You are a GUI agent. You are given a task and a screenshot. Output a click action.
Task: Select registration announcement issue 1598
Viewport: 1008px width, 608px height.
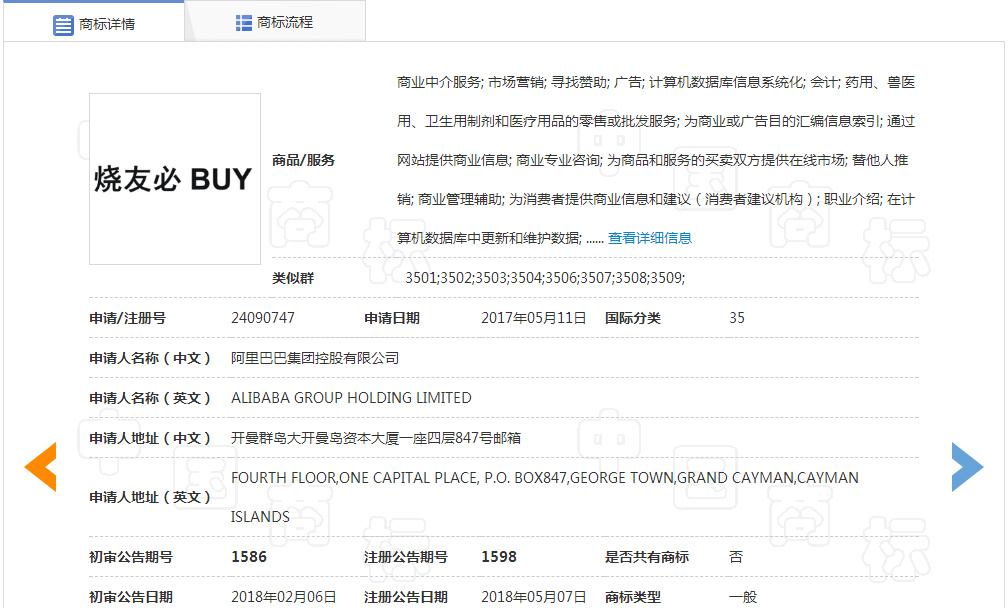(499, 557)
